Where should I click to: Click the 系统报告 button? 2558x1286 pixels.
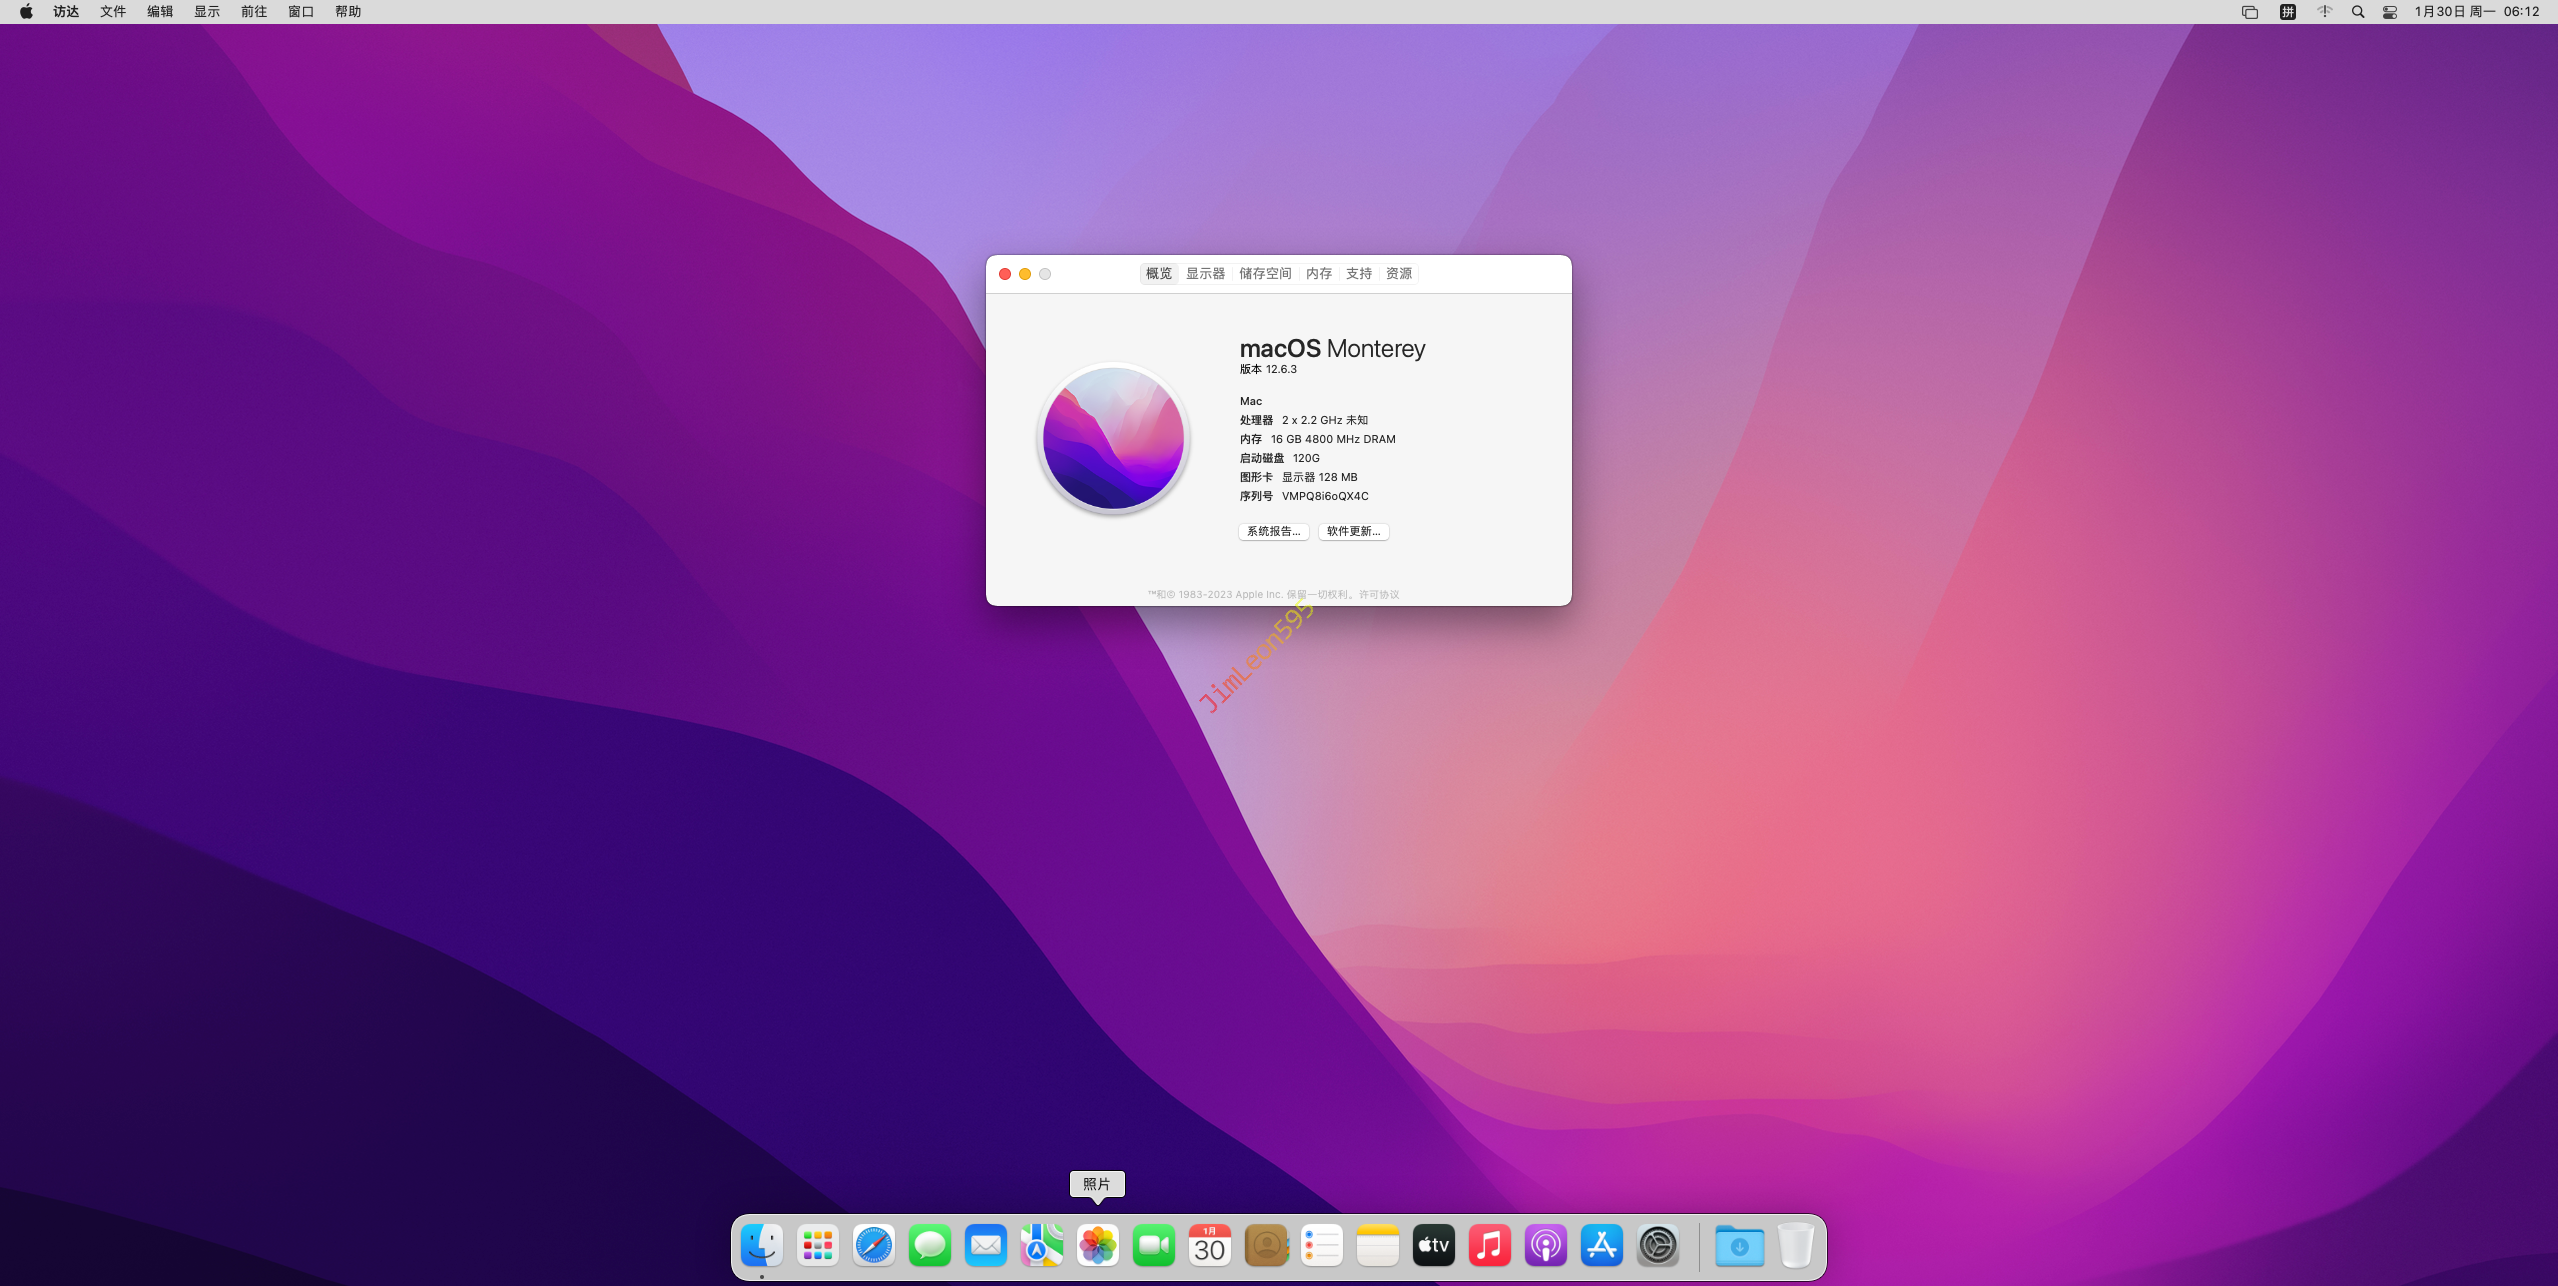click(x=1273, y=531)
